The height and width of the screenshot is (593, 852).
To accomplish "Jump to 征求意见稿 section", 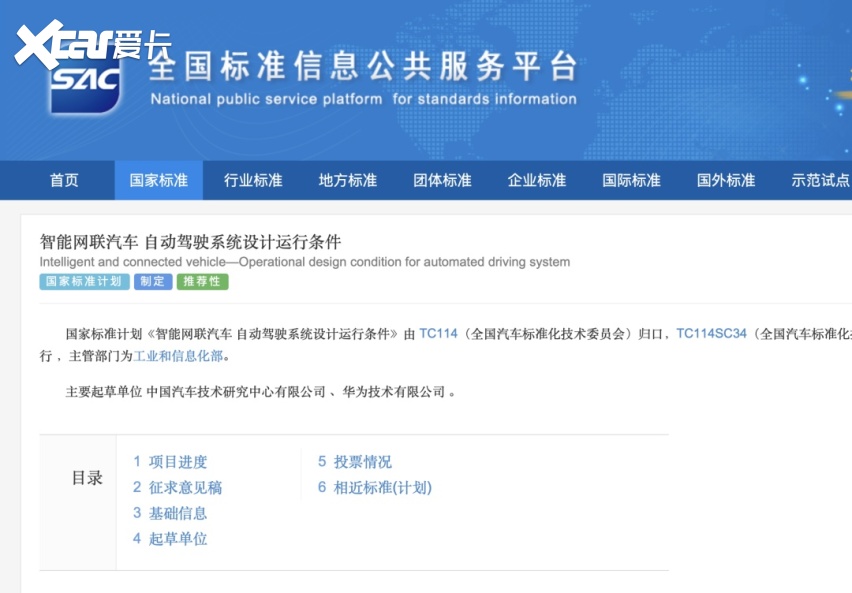I will [177, 488].
